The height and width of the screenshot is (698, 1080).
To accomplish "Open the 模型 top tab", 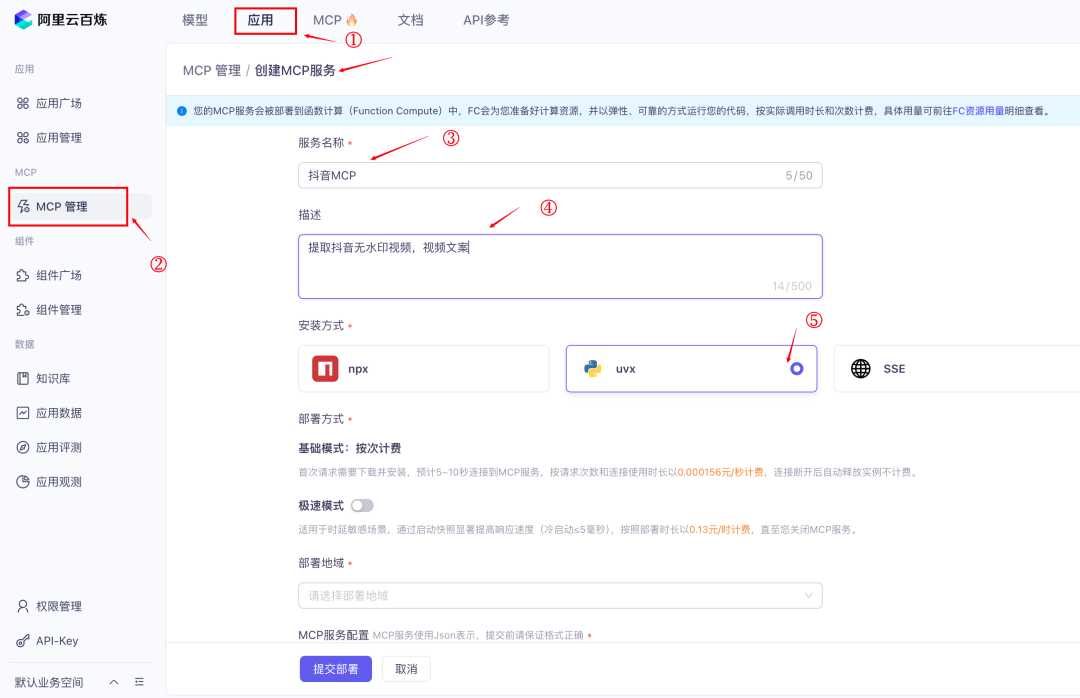I will (x=195, y=20).
